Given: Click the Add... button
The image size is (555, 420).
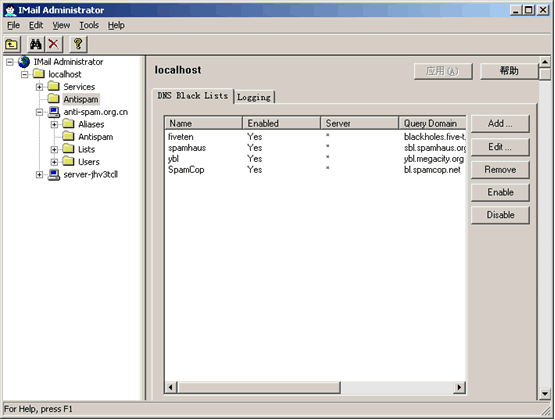Looking at the screenshot, I should (x=500, y=124).
